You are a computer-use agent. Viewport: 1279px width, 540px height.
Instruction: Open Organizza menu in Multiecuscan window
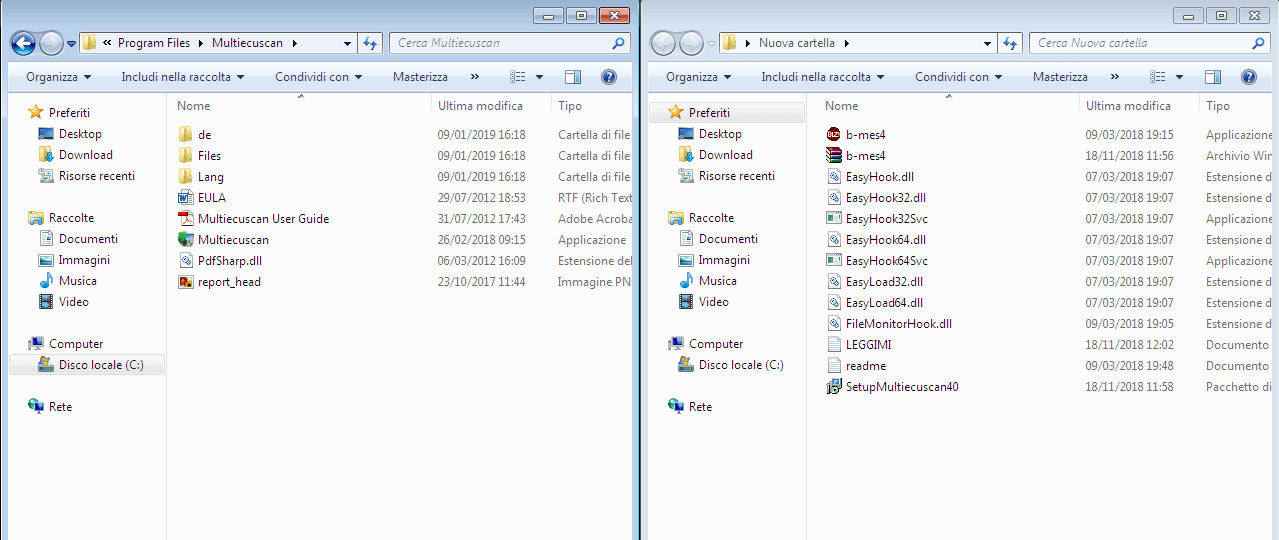(59, 77)
